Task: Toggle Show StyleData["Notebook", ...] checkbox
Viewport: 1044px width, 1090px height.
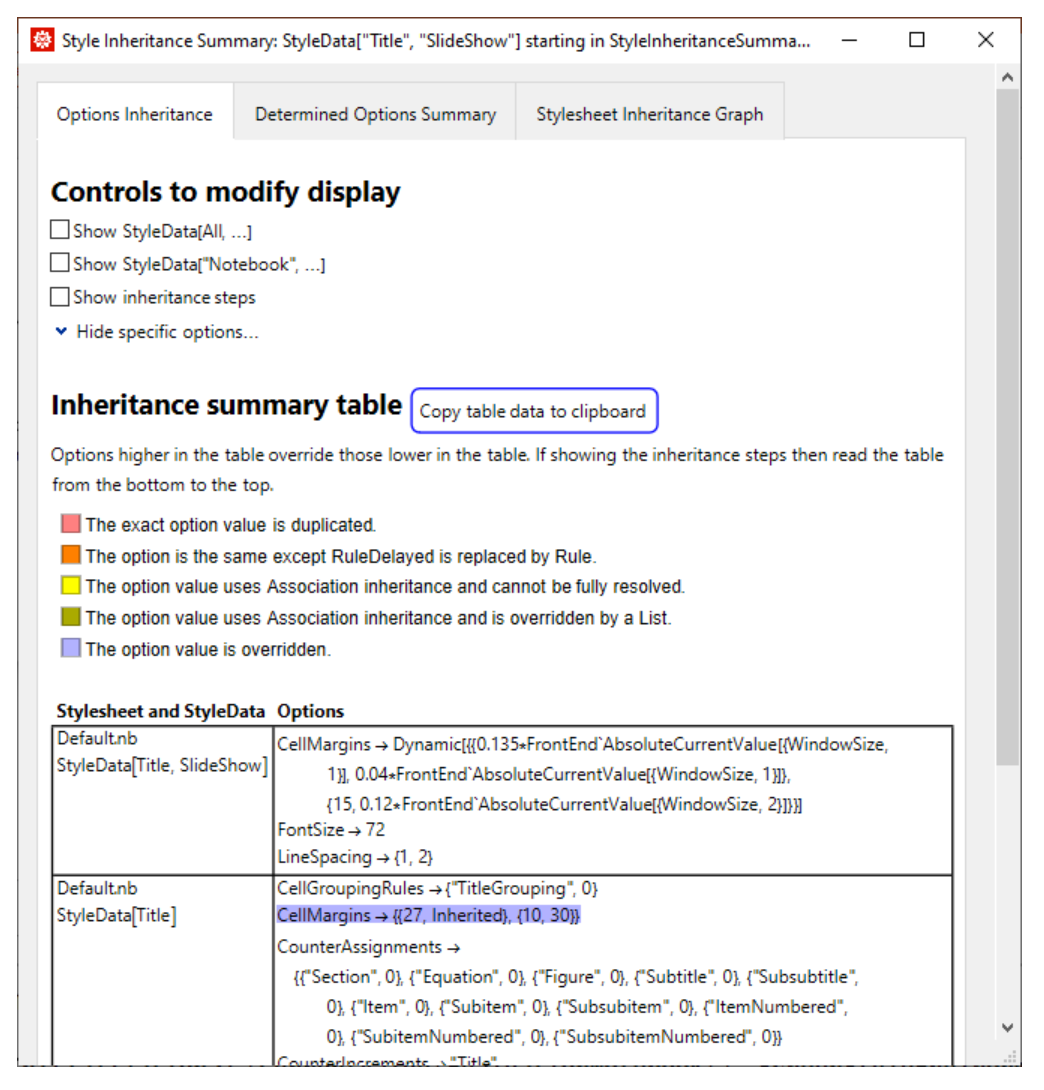Action: (x=60, y=264)
